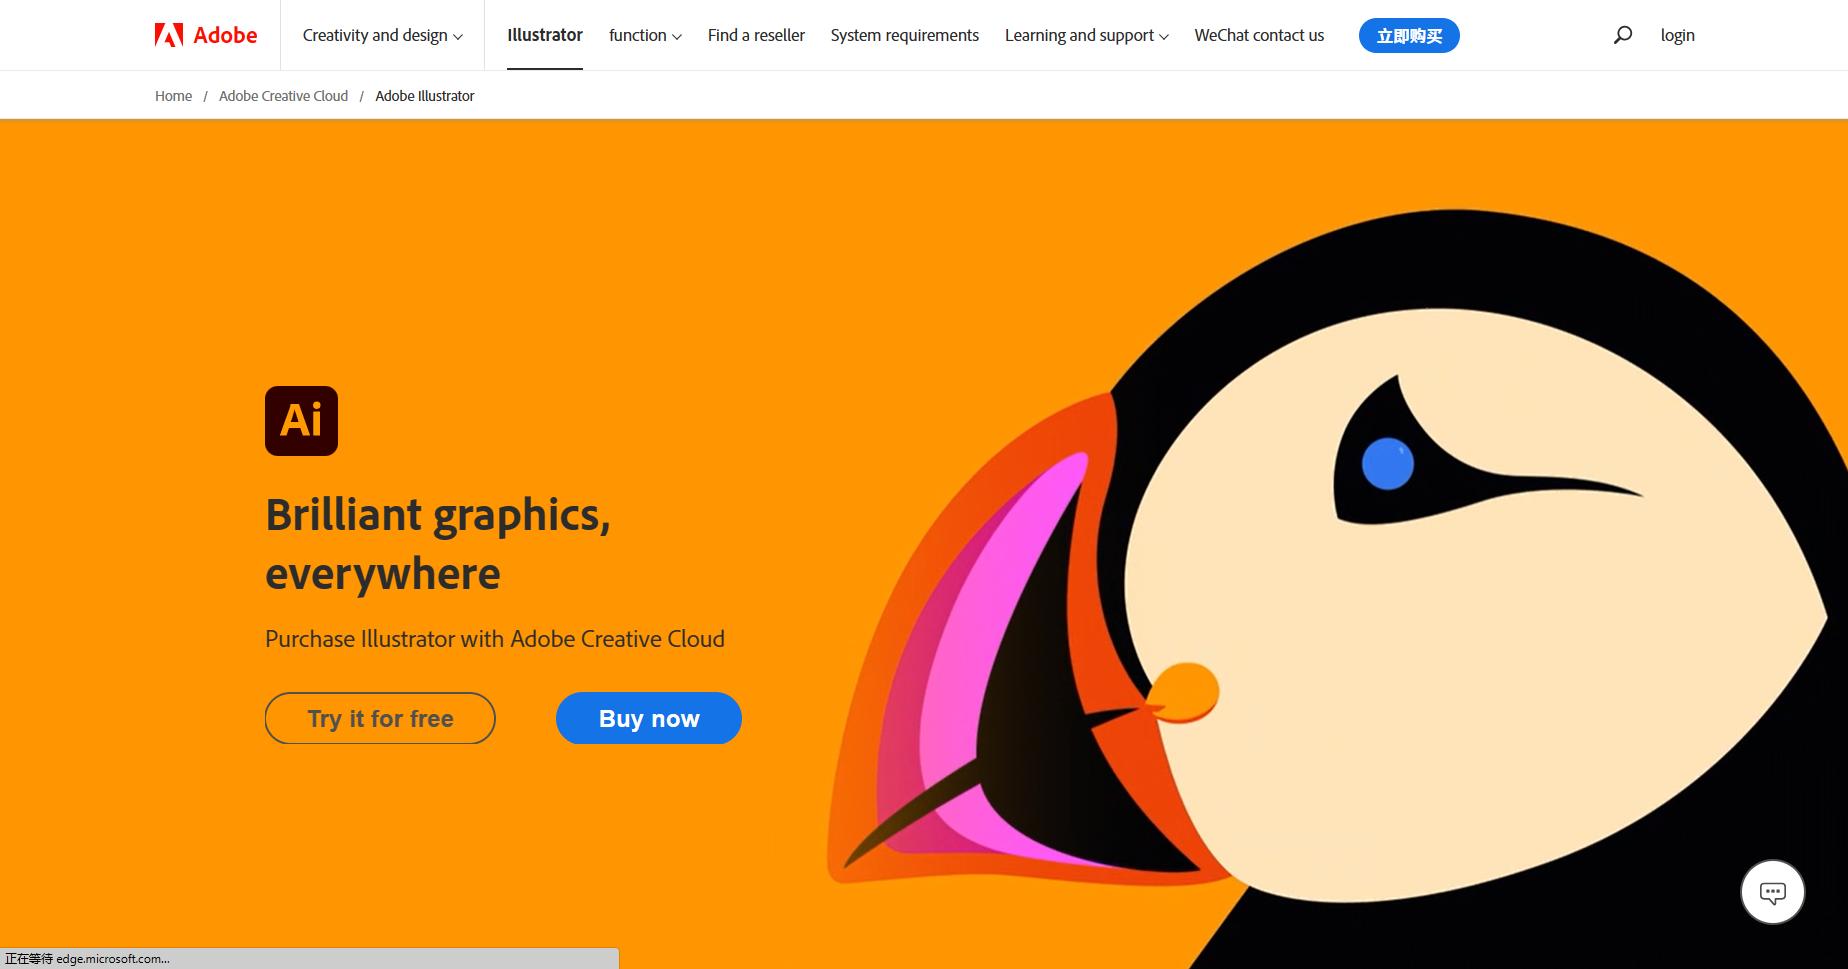Expand Learning and support dropdown
1848x969 pixels.
click(1087, 35)
